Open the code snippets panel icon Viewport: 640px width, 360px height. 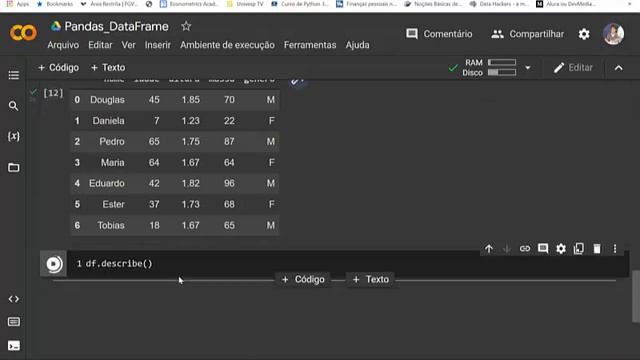point(13,299)
